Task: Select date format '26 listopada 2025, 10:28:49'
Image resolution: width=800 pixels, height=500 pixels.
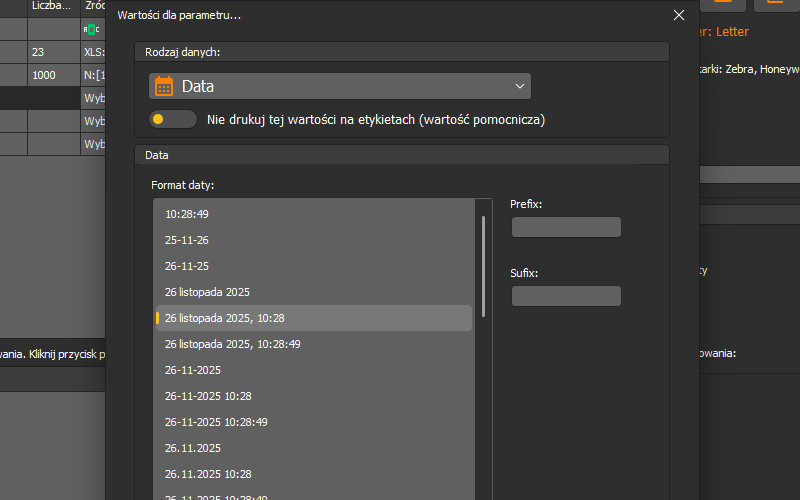Action: tap(314, 344)
